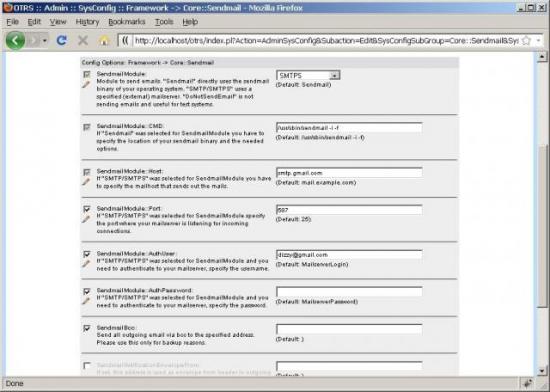Click the '(Default: MailserverLogin)' text
This screenshot has width=550, height=392.
pos(312,264)
